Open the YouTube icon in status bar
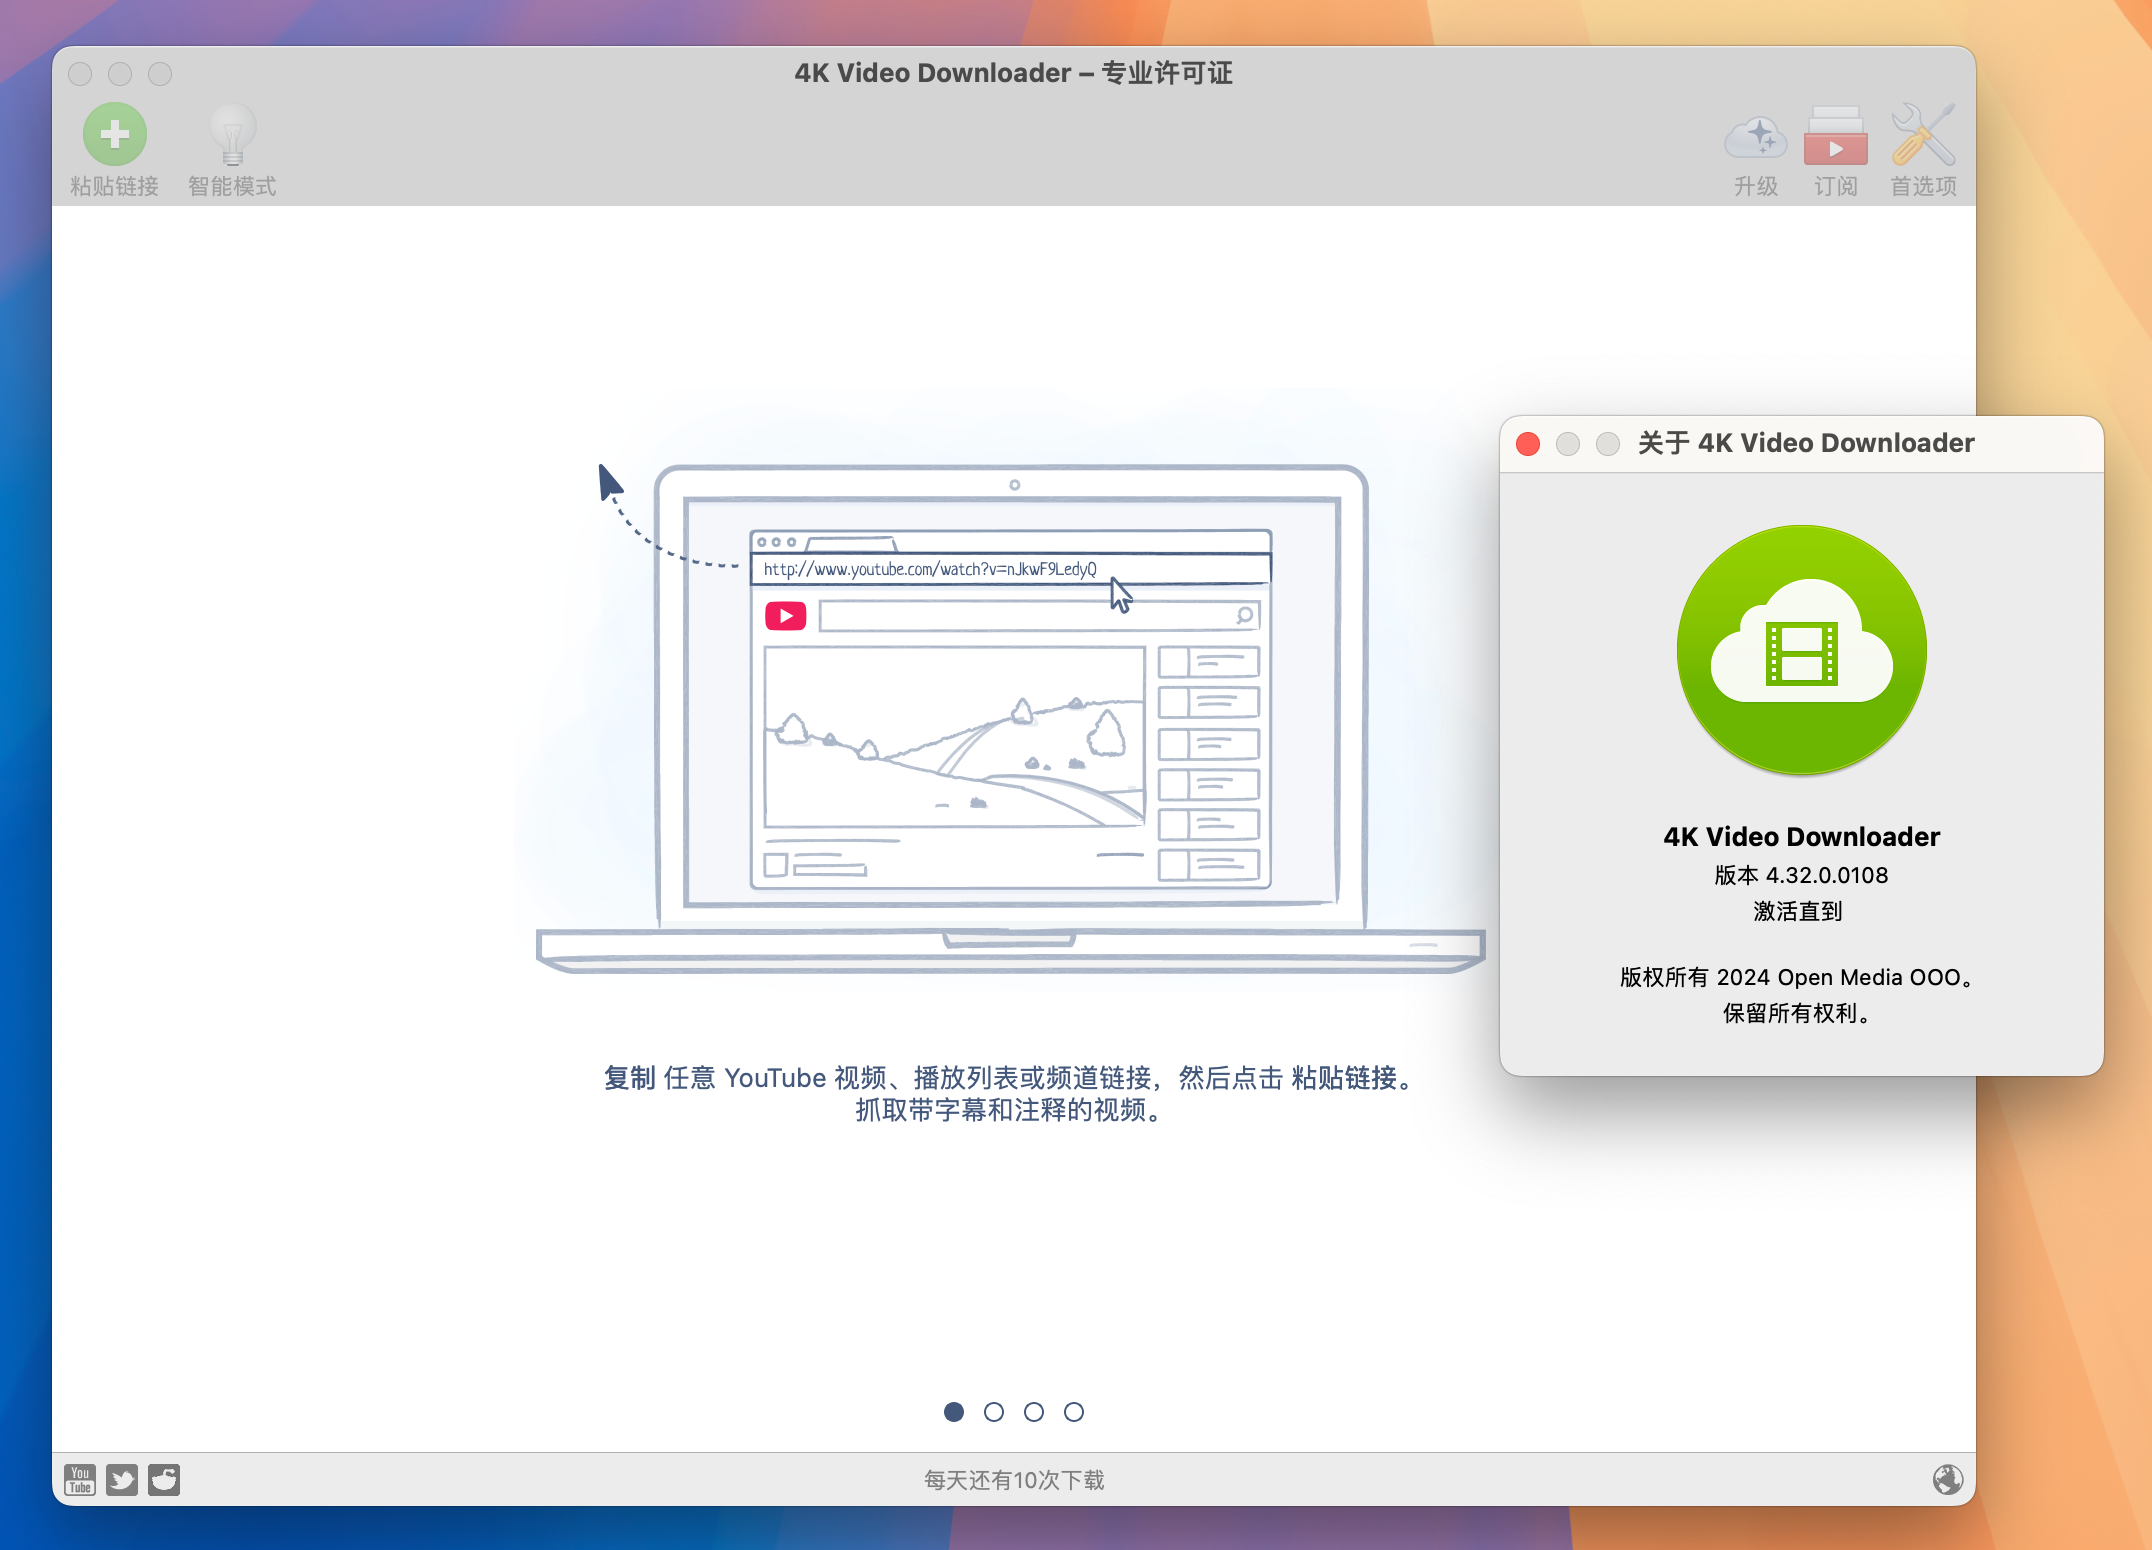2152x1550 pixels. 80,1479
